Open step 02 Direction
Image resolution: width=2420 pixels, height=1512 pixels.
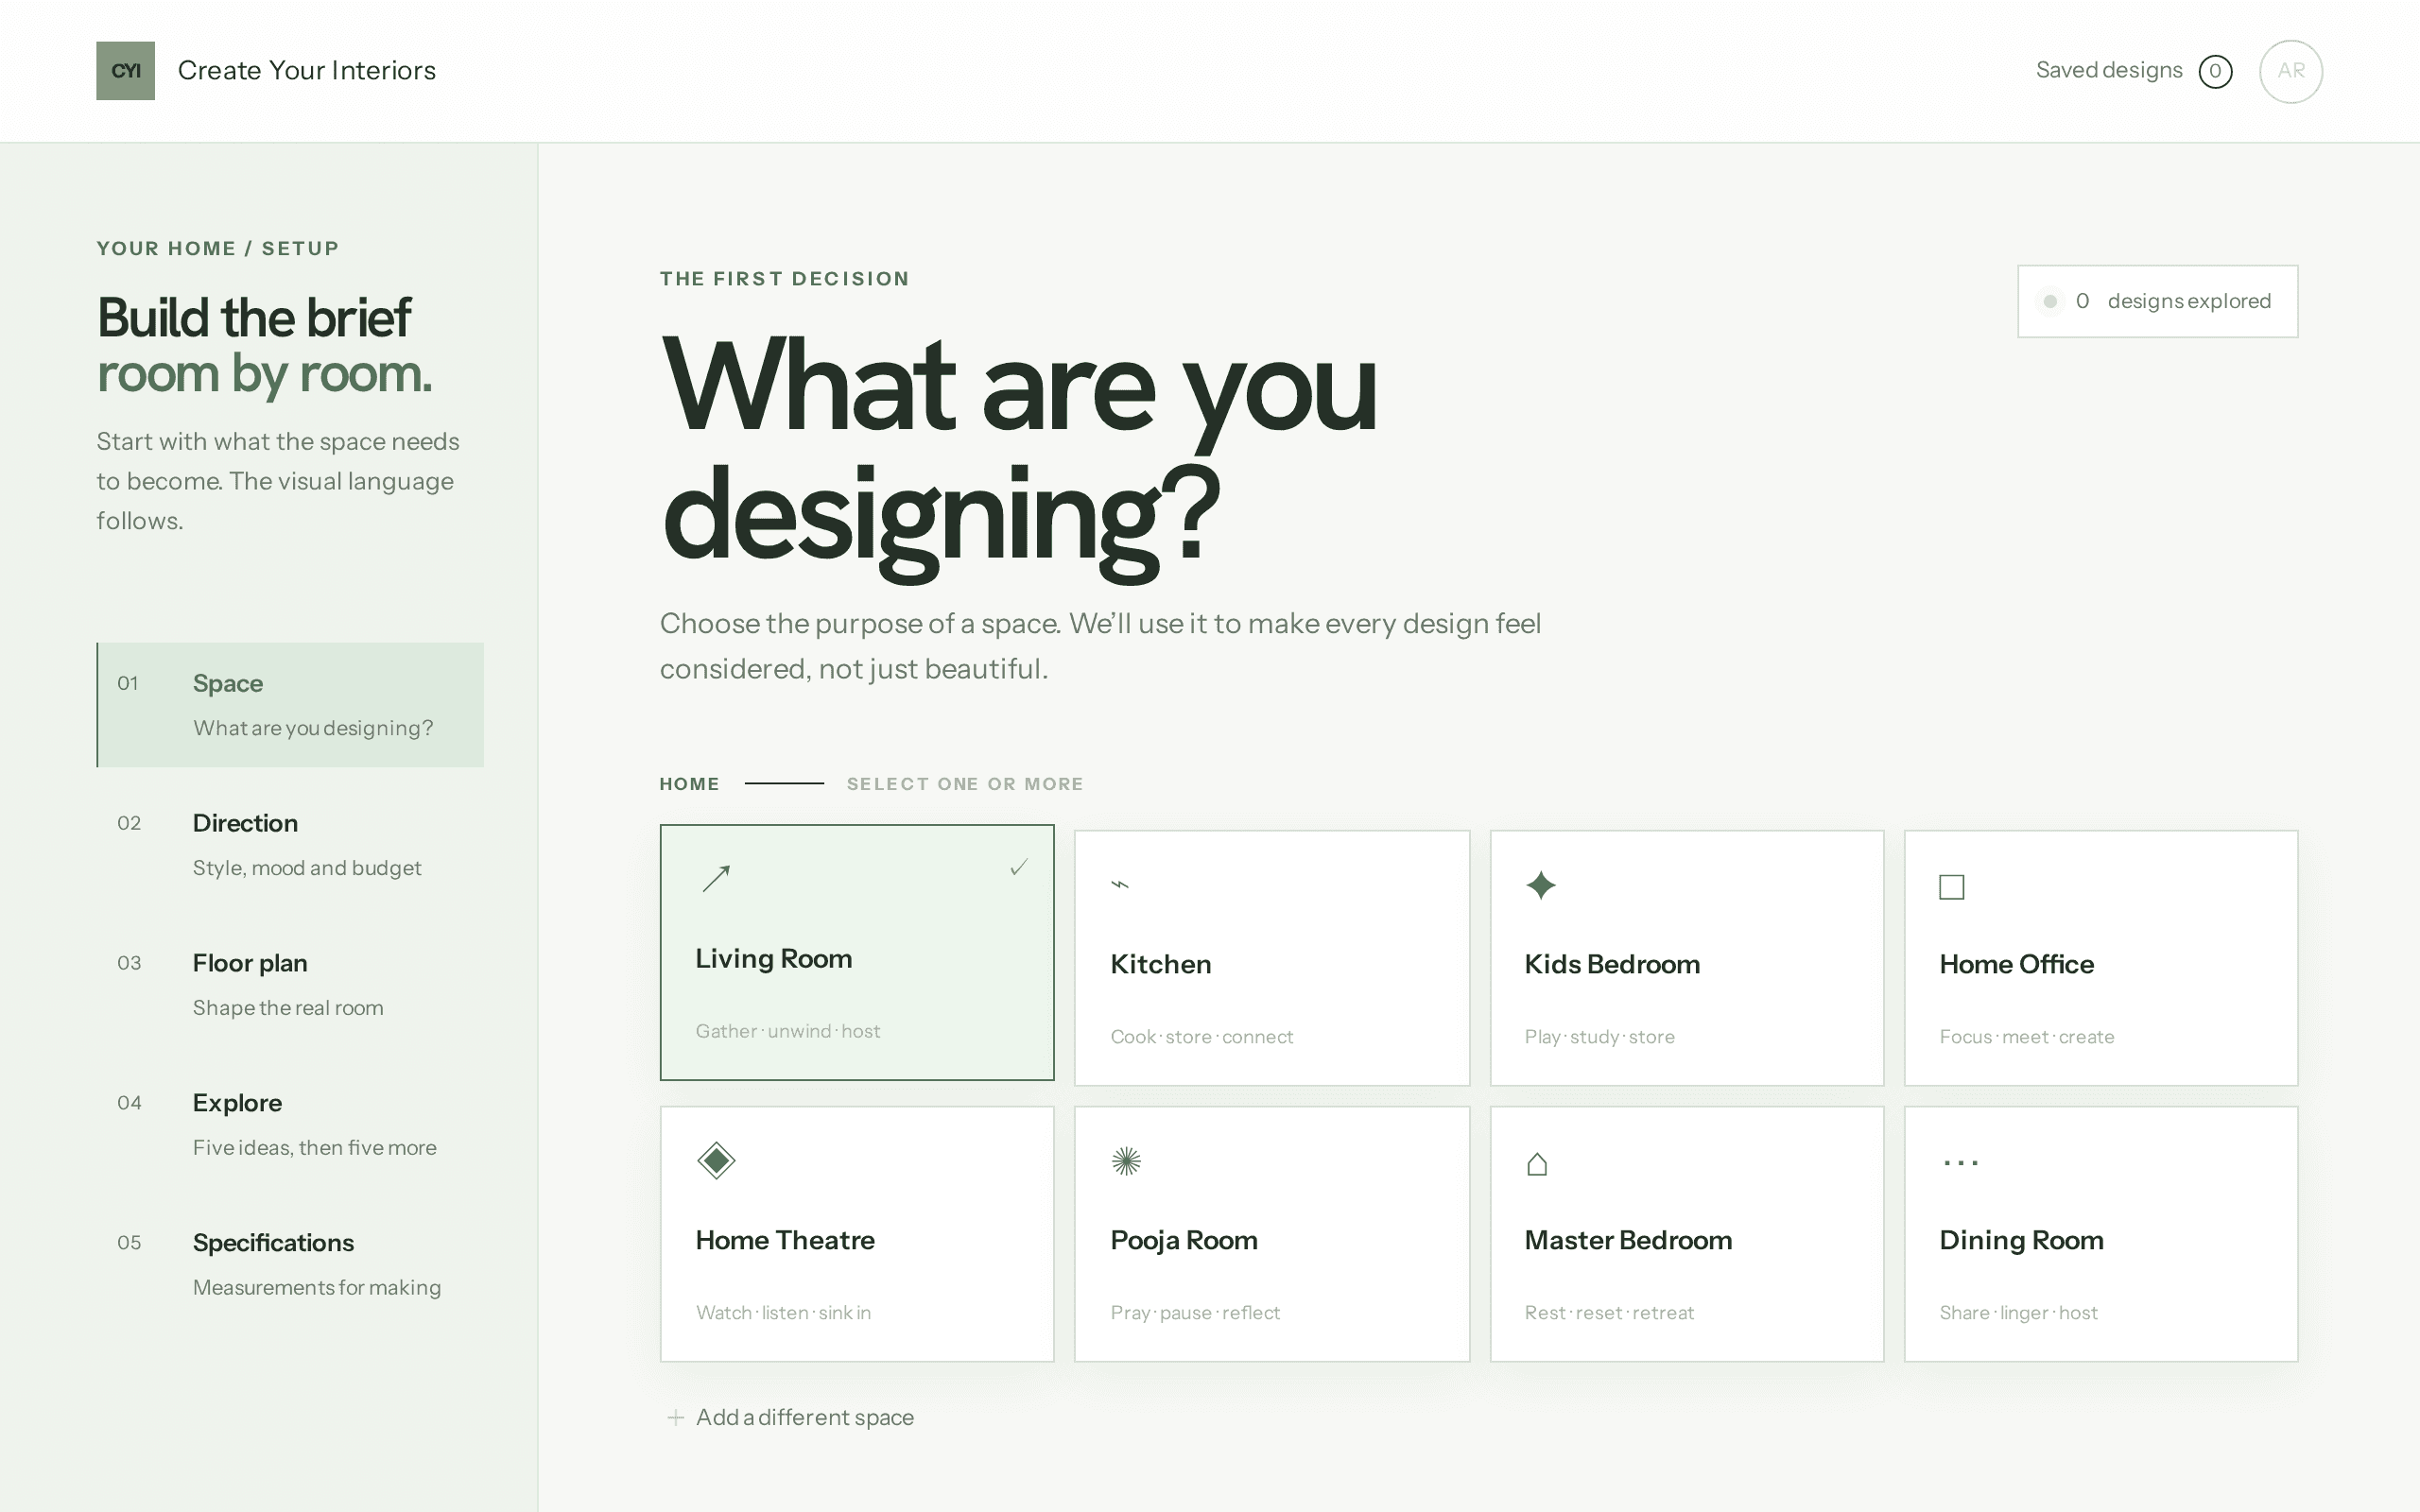(290, 845)
